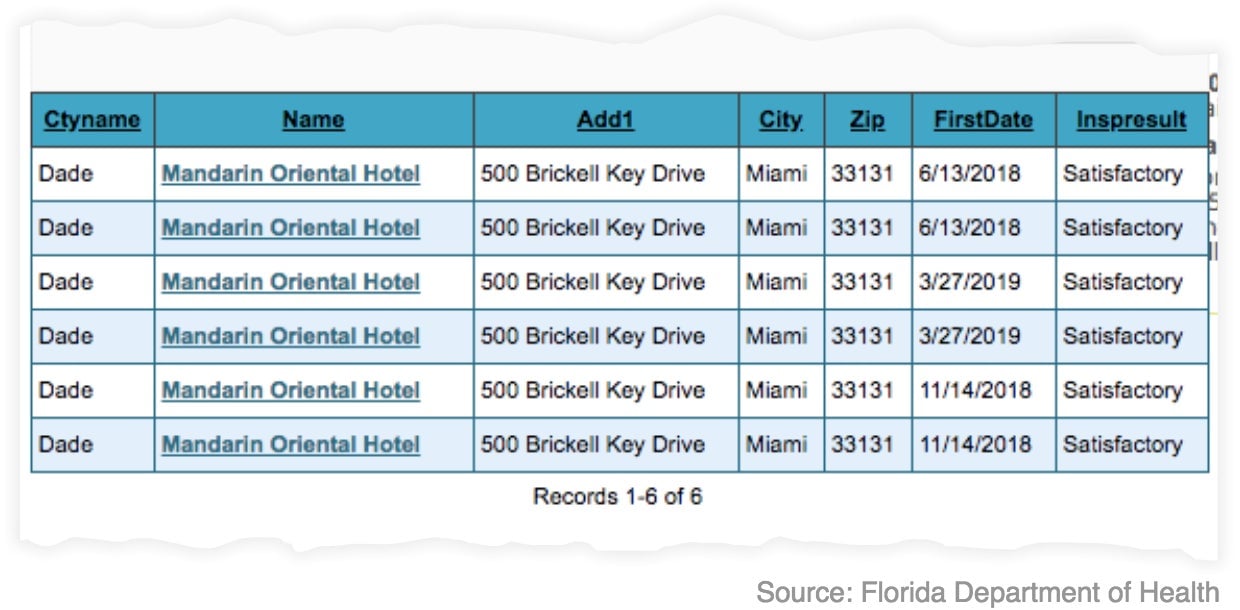Sort table by FirstDate column header
Image resolution: width=1240 pixels, height=610 pixels.
[983, 120]
